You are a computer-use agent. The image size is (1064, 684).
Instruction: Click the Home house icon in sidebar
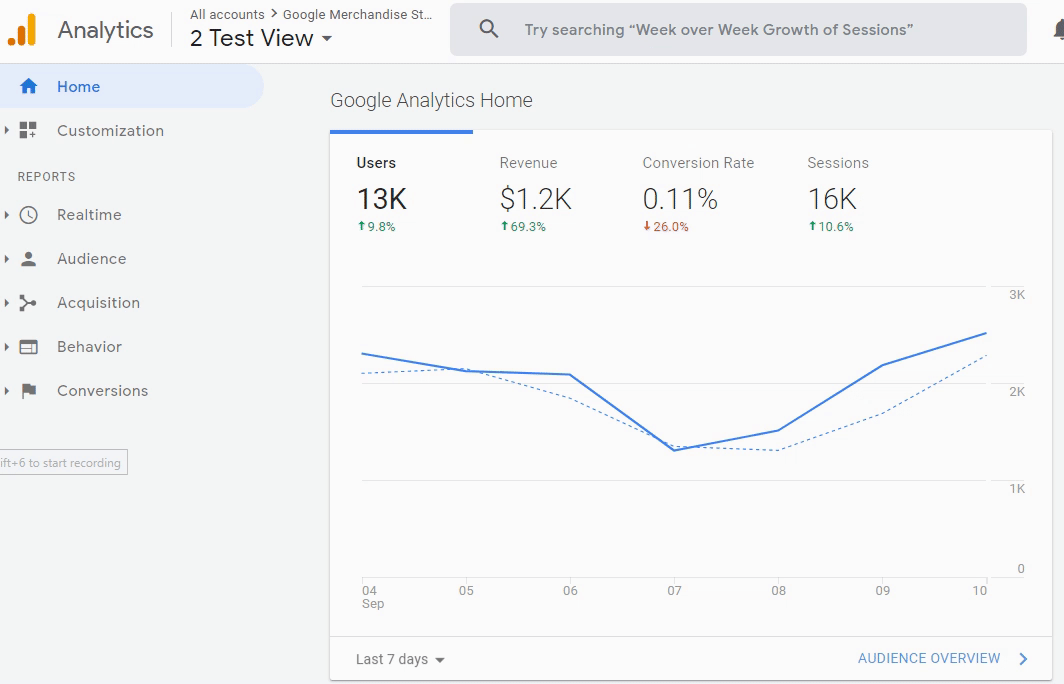click(29, 87)
